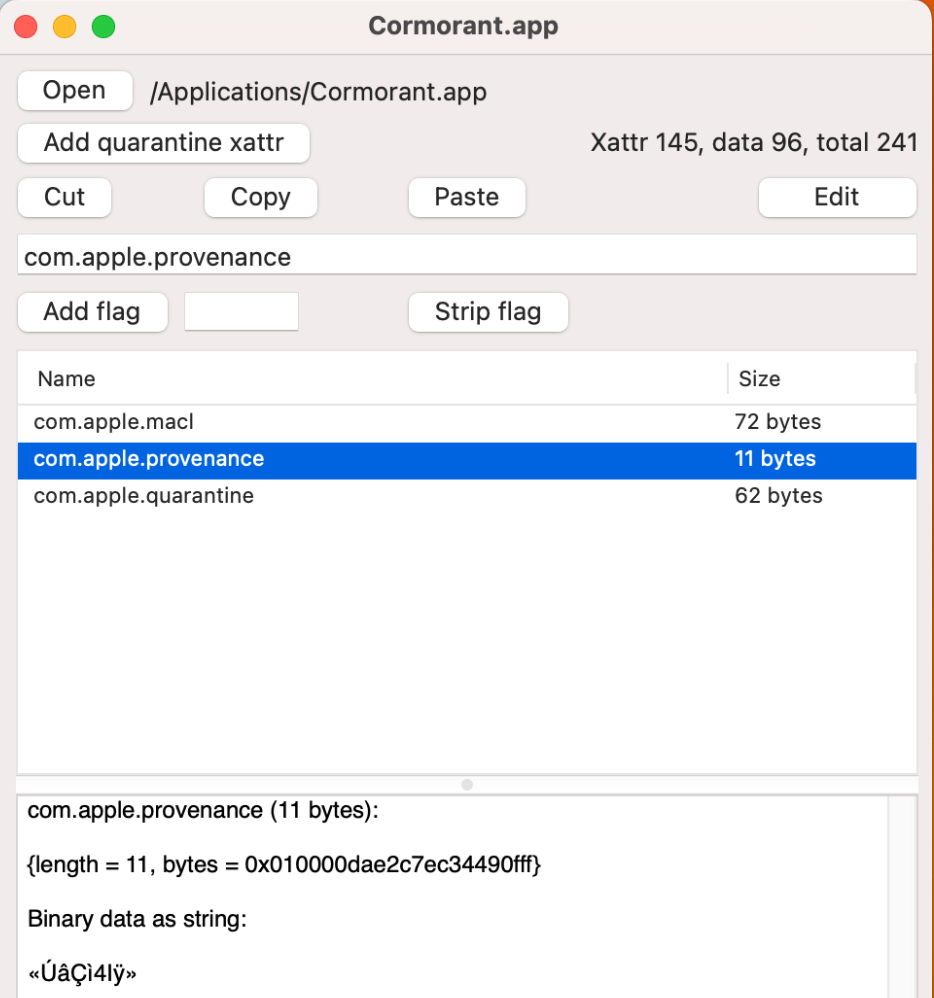
Task: Click the Copy button
Action: [x=260, y=197]
